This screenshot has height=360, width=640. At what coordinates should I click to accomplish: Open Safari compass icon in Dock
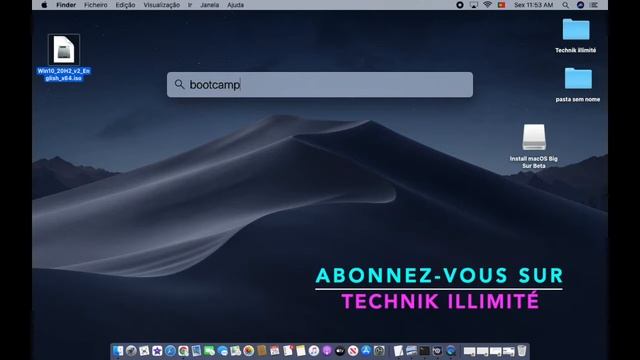pos(170,351)
